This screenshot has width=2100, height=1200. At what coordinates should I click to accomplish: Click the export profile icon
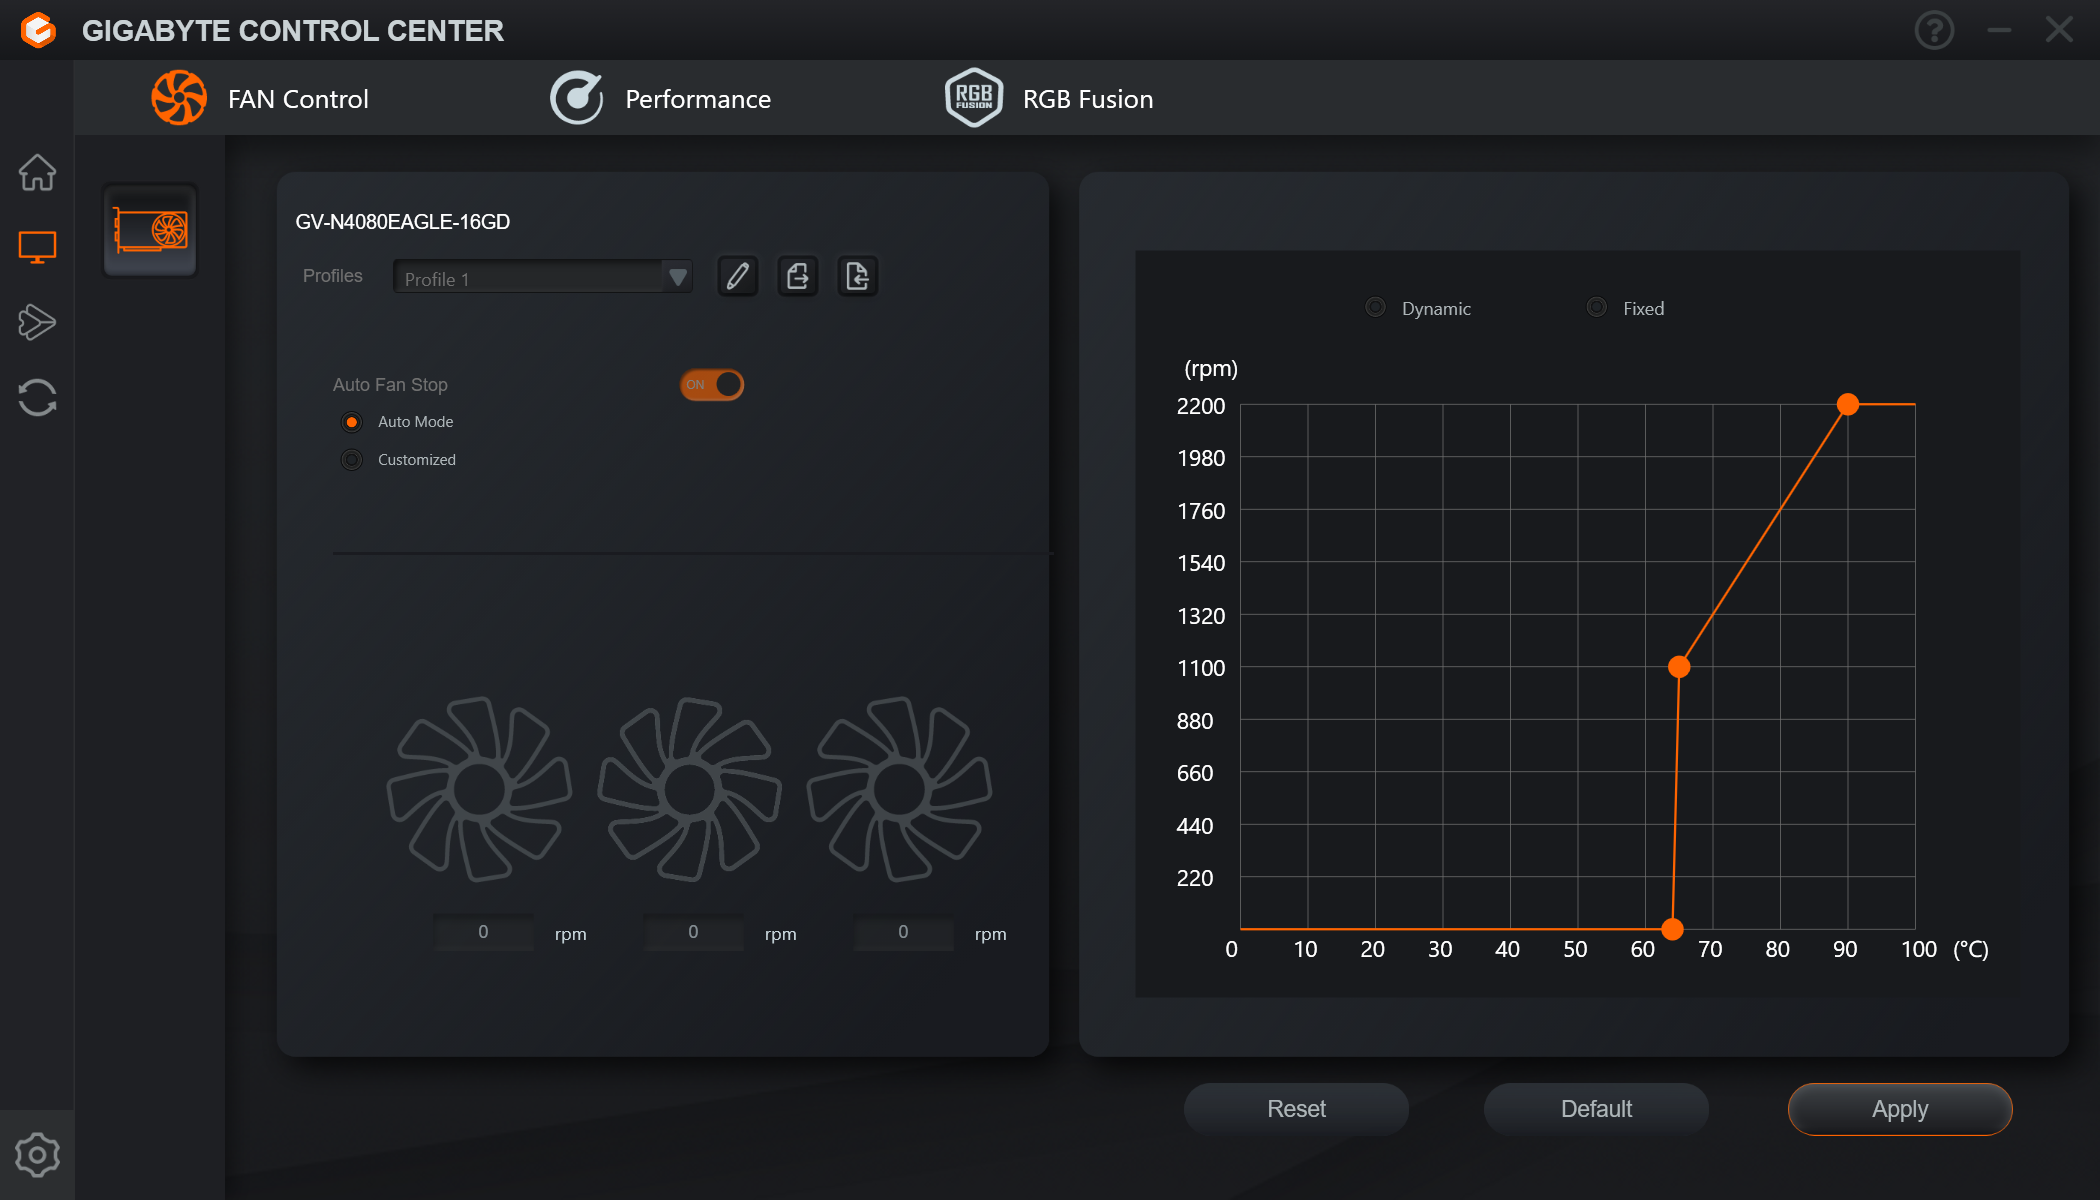(797, 276)
